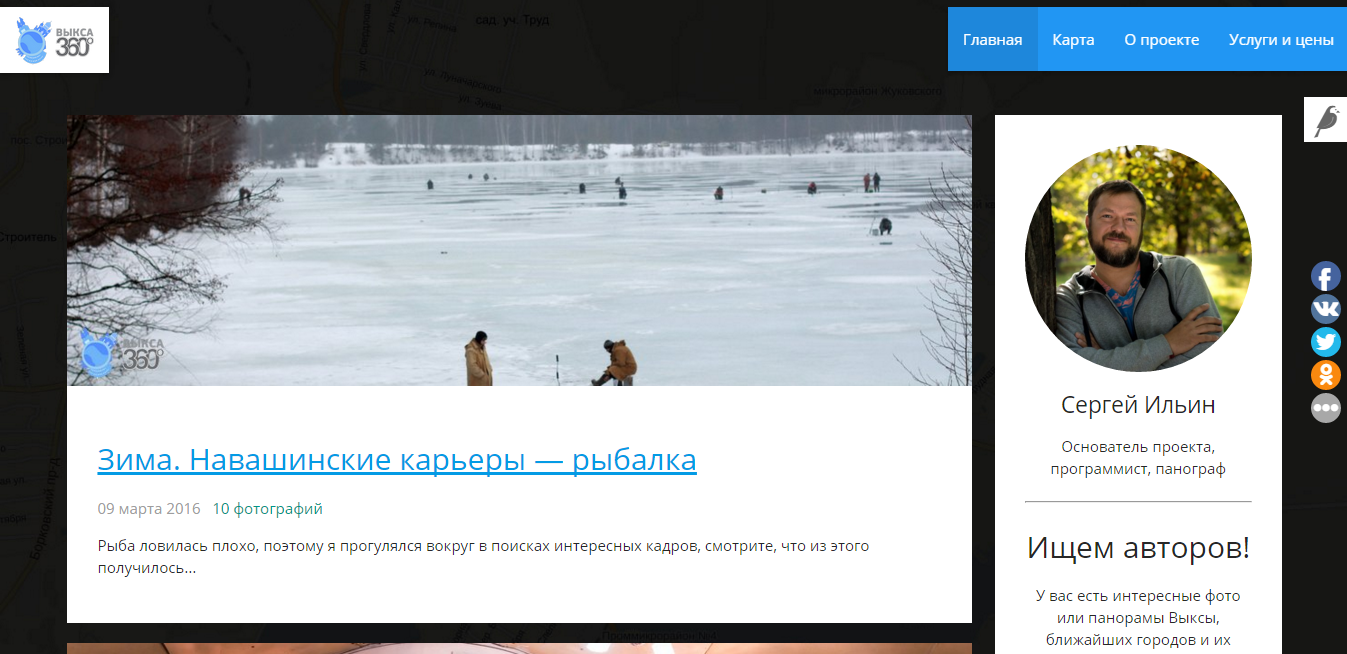Viewport: 1347px width, 654px height.
Task: Open the article Зима. Навашинские карьеры — рыбалка
Action: click(x=397, y=459)
